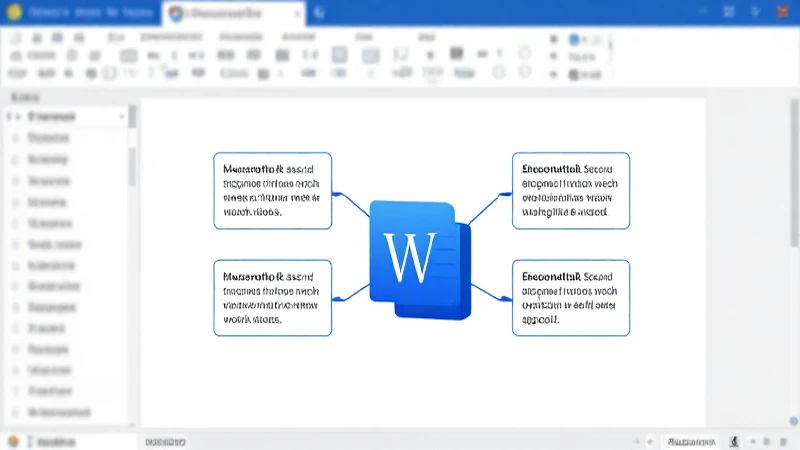
Task: Click the document's vertical scrollbar on the right edge
Action: [x=795, y=173]
